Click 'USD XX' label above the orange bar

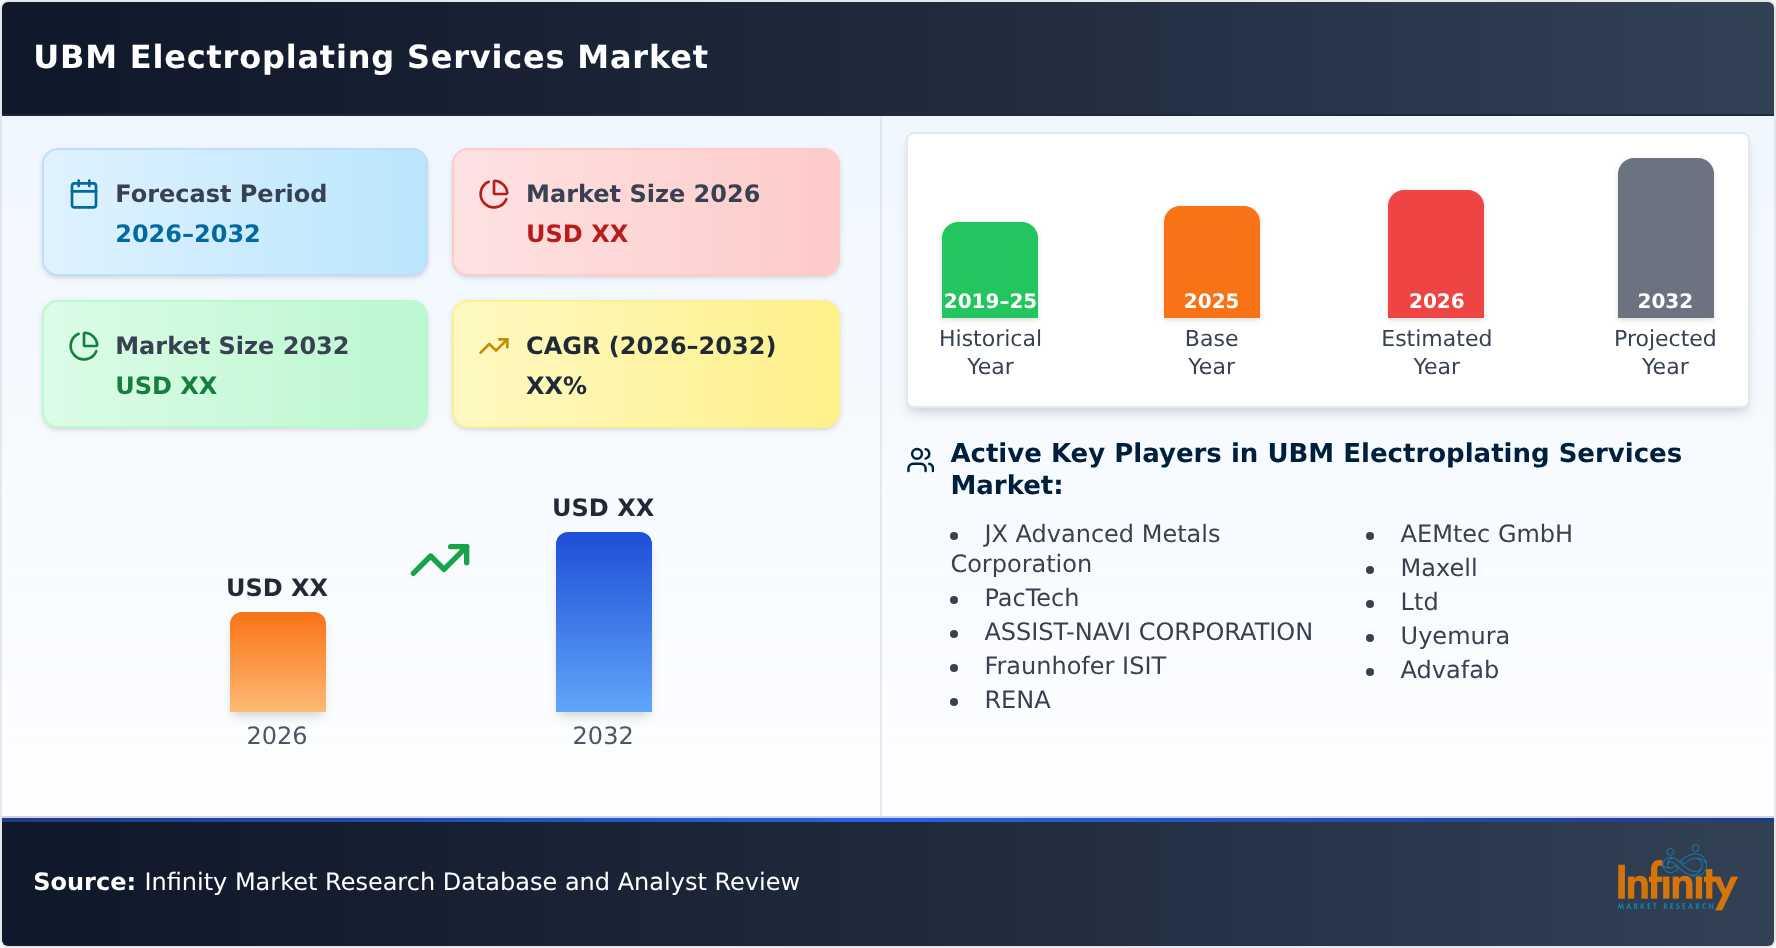[277, 588]
